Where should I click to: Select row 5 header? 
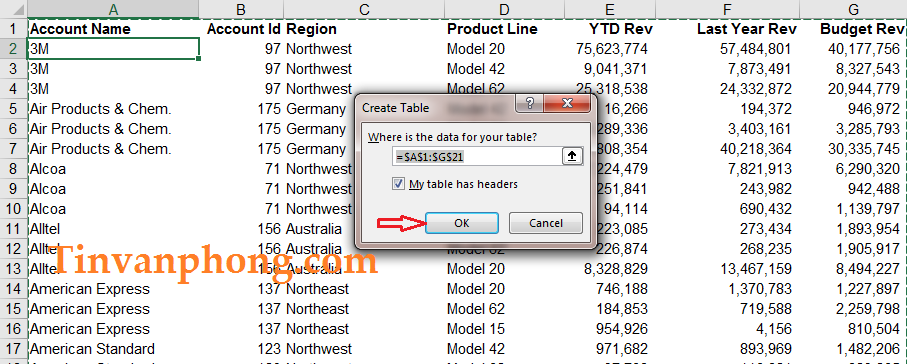click(x=13, y=109)
